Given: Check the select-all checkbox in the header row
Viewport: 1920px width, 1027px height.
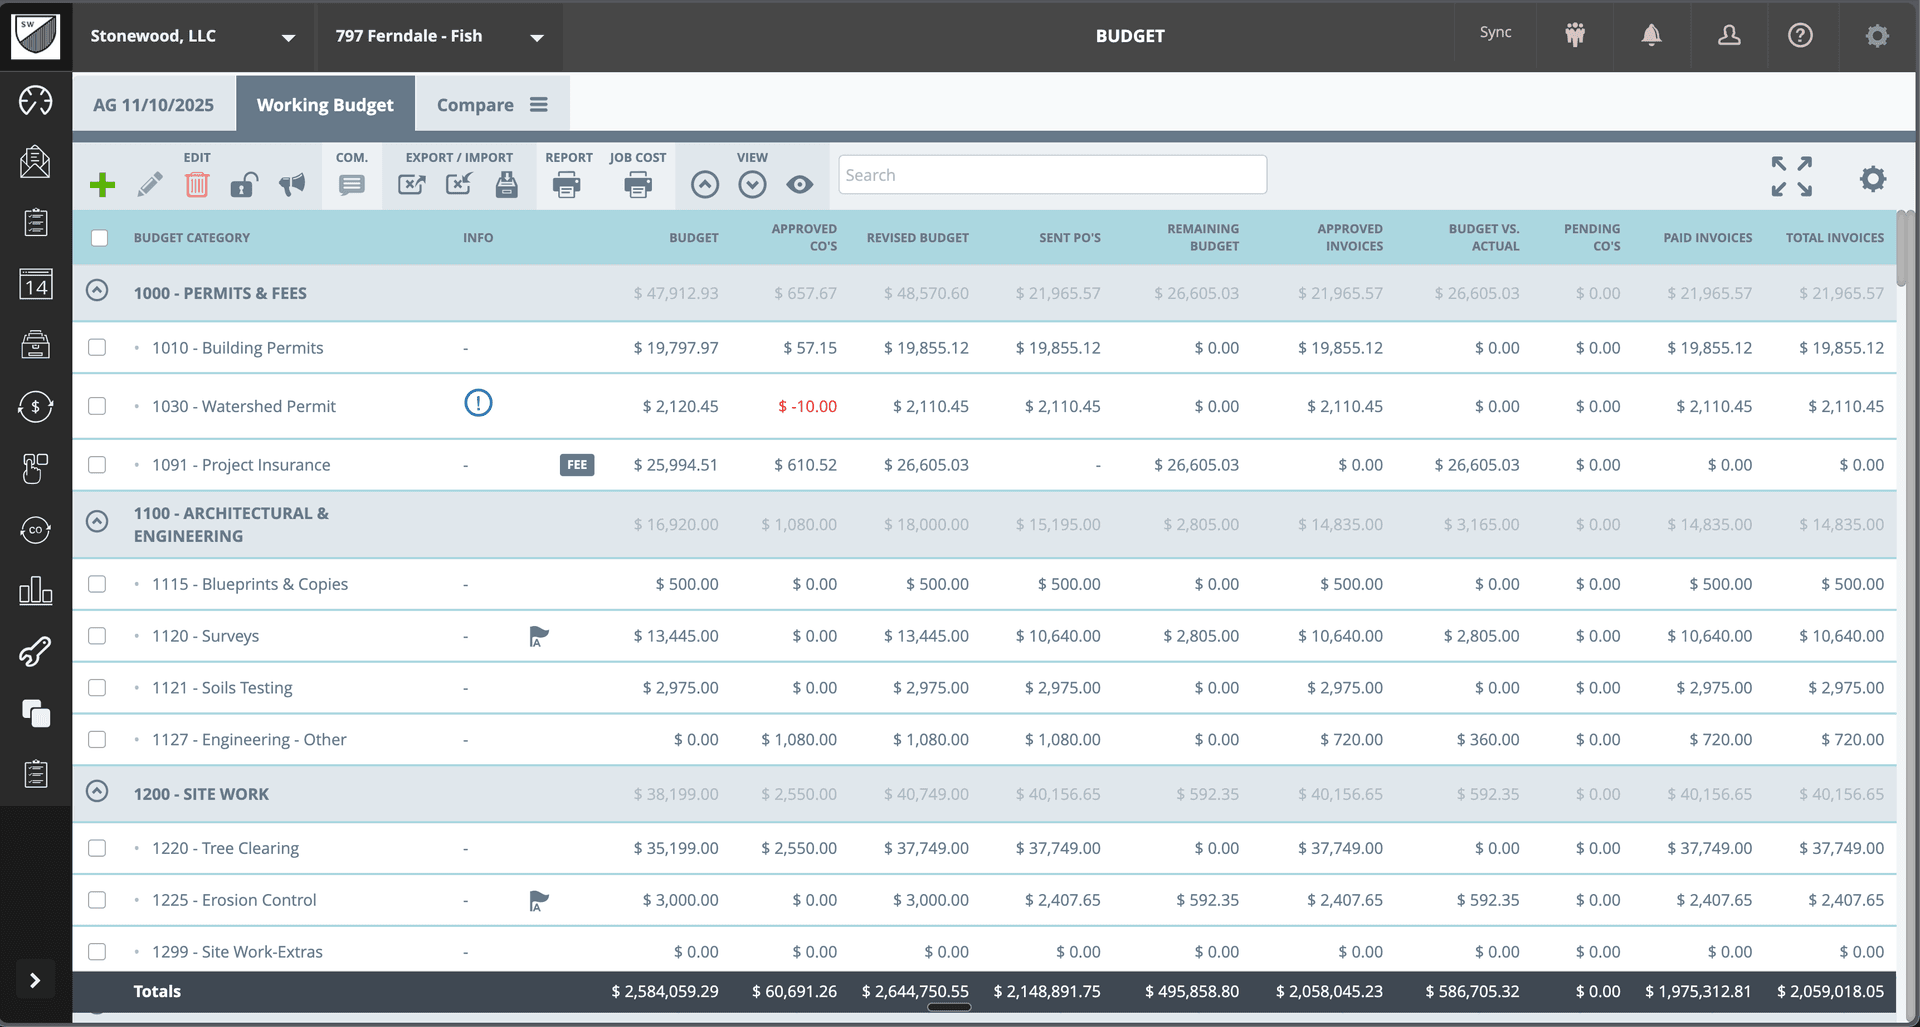Looking at the screenshot, I should (99, 237).
